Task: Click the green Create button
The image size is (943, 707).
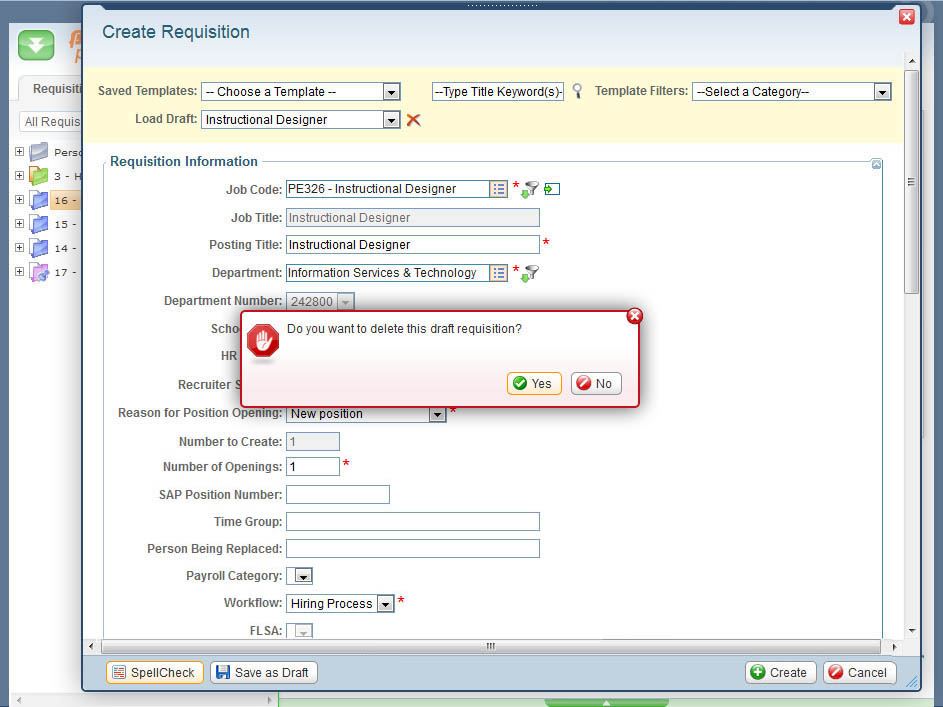Action: point(780,673)
